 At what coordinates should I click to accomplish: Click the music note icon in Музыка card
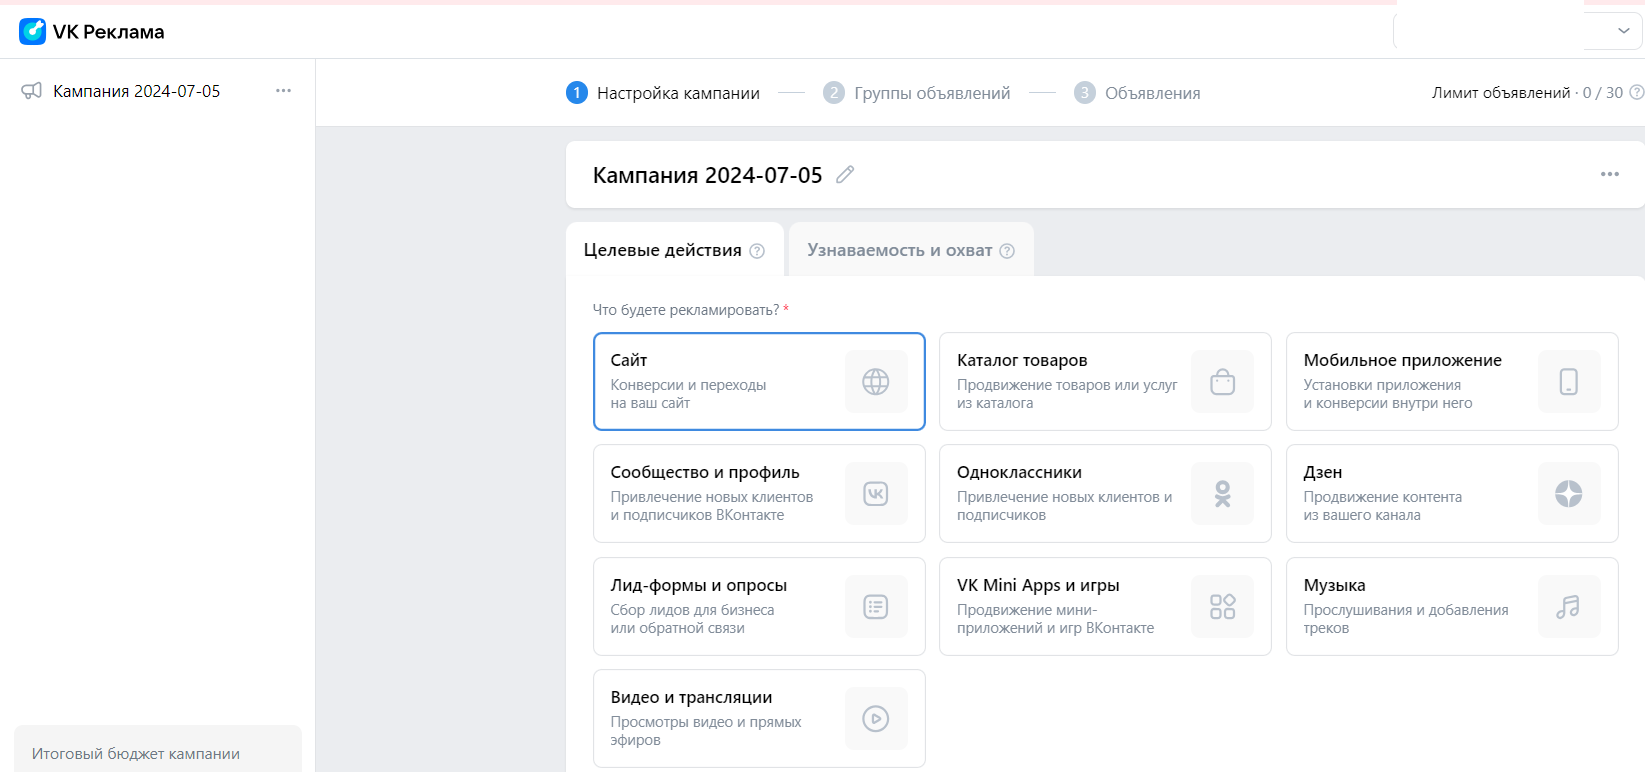click(1569, 607)
